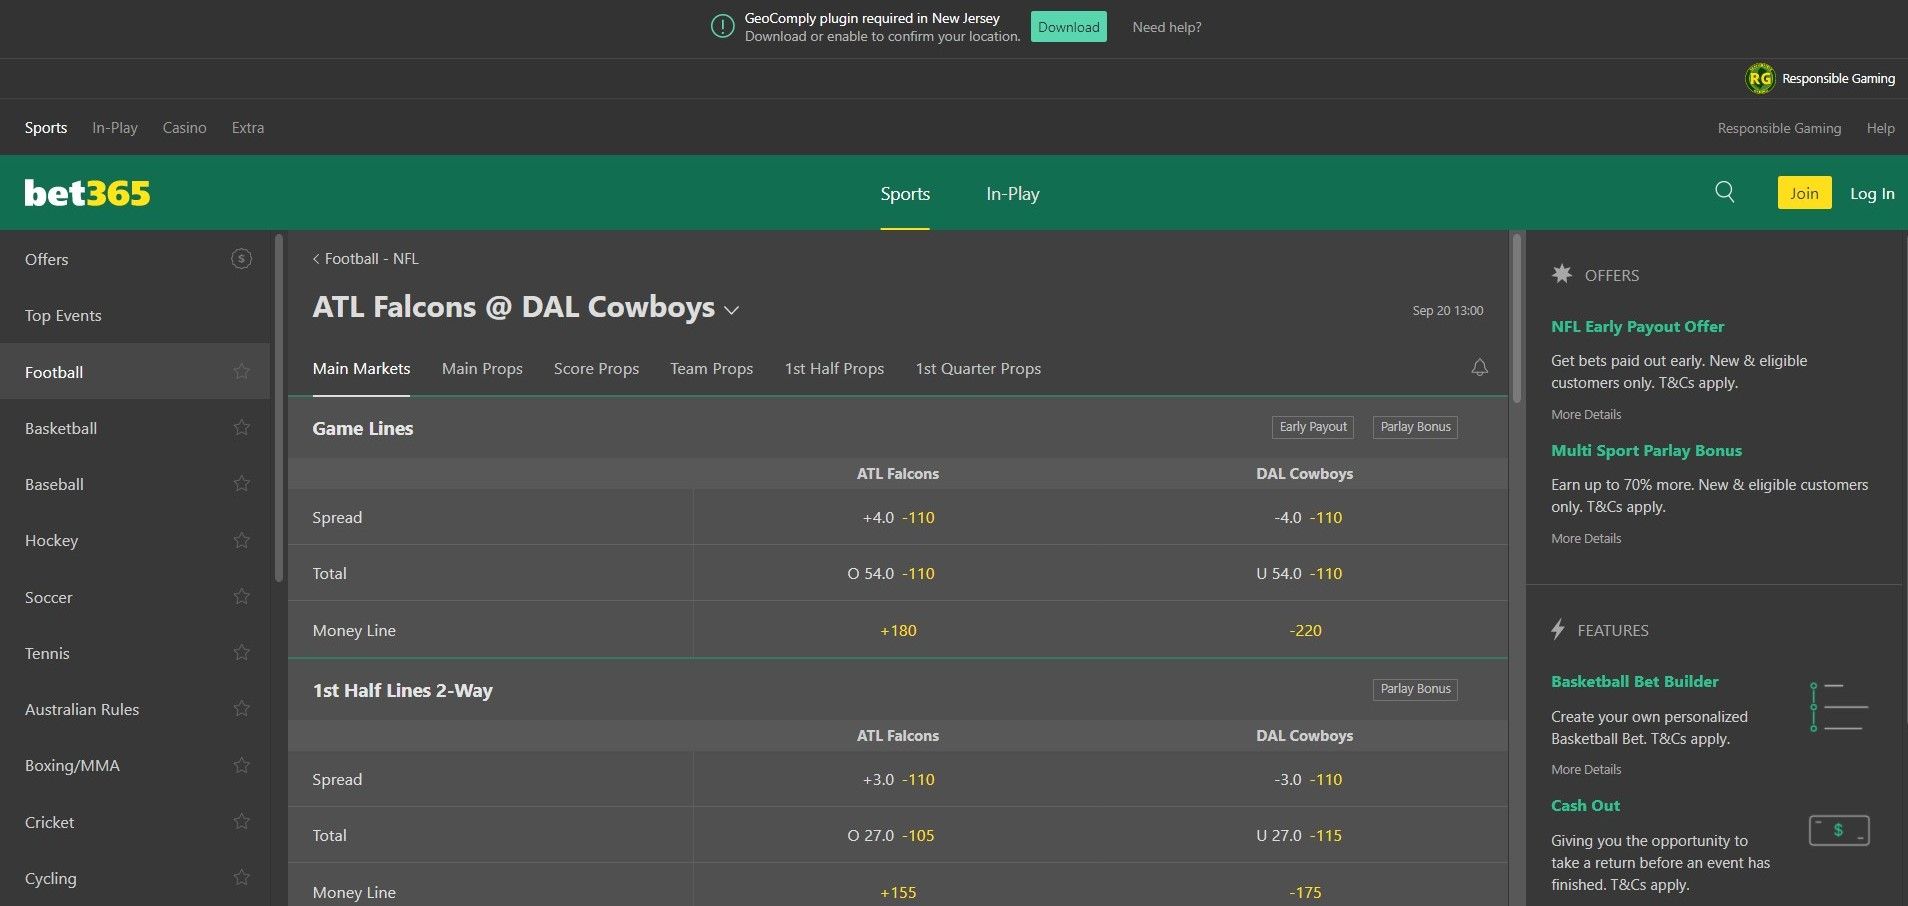Toggle favorite star for Baseball
1908x906 pixels.
241,483
